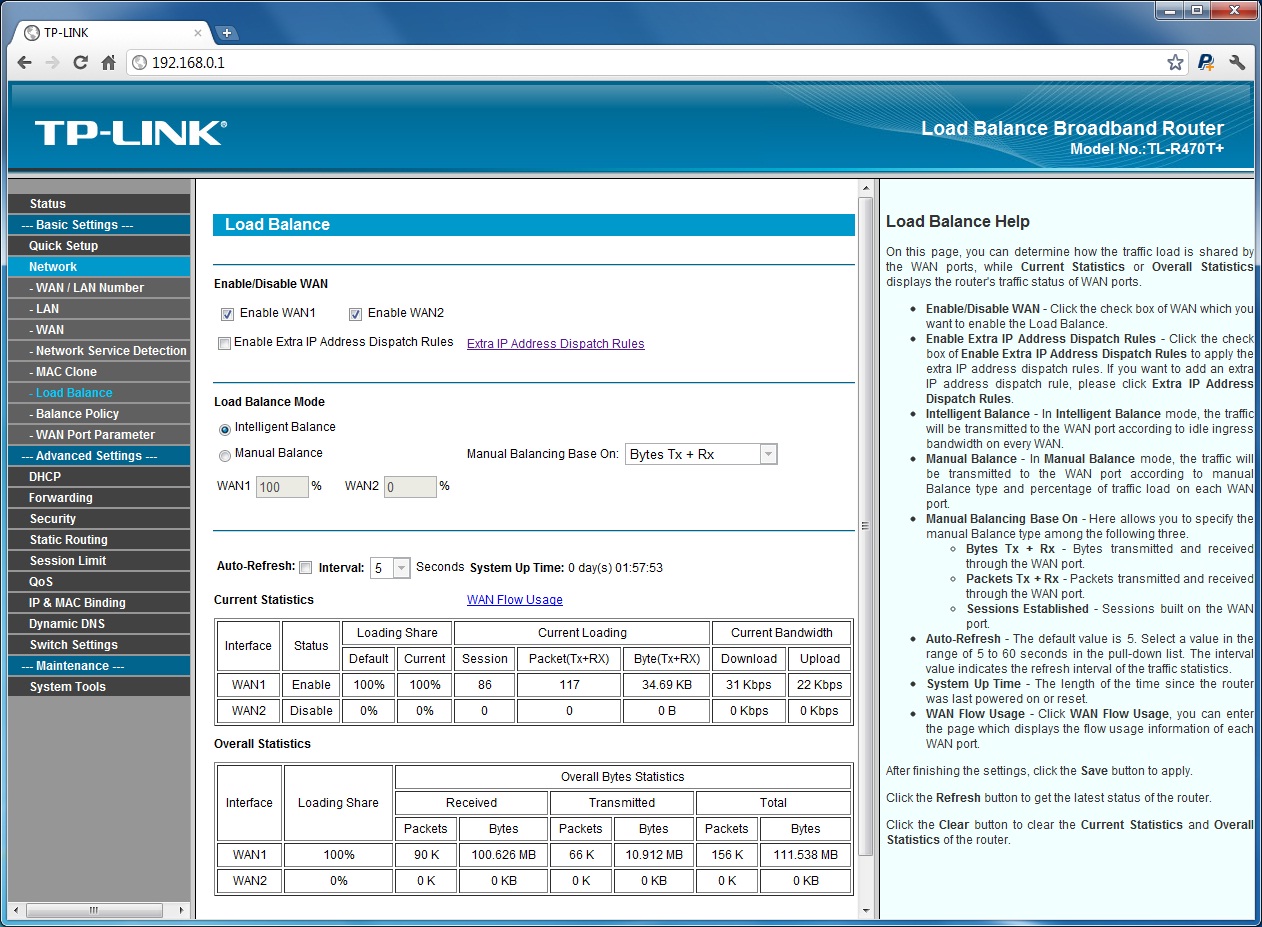
Task: Enable Extra IP Address Dispatch Rules
Action: [x=224, y=344]
